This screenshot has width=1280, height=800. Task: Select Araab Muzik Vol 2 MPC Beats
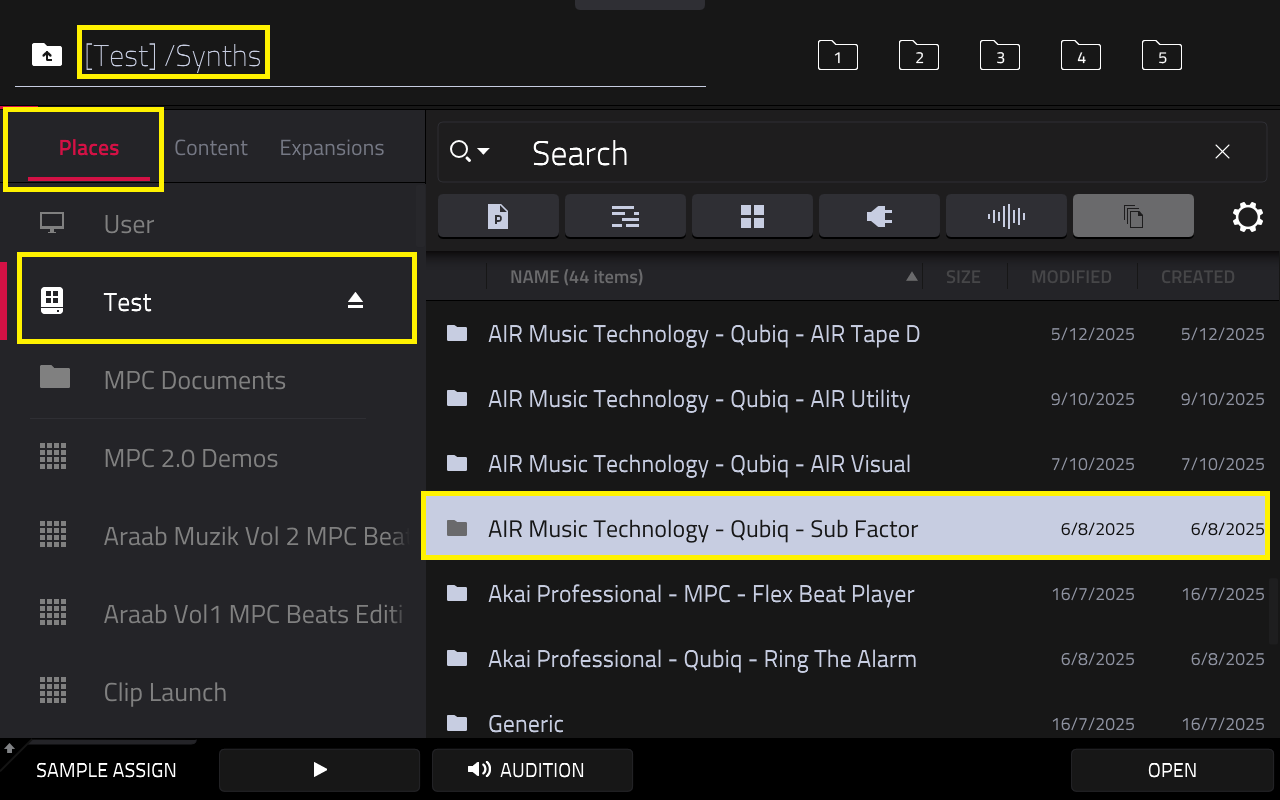click(213, 536)
